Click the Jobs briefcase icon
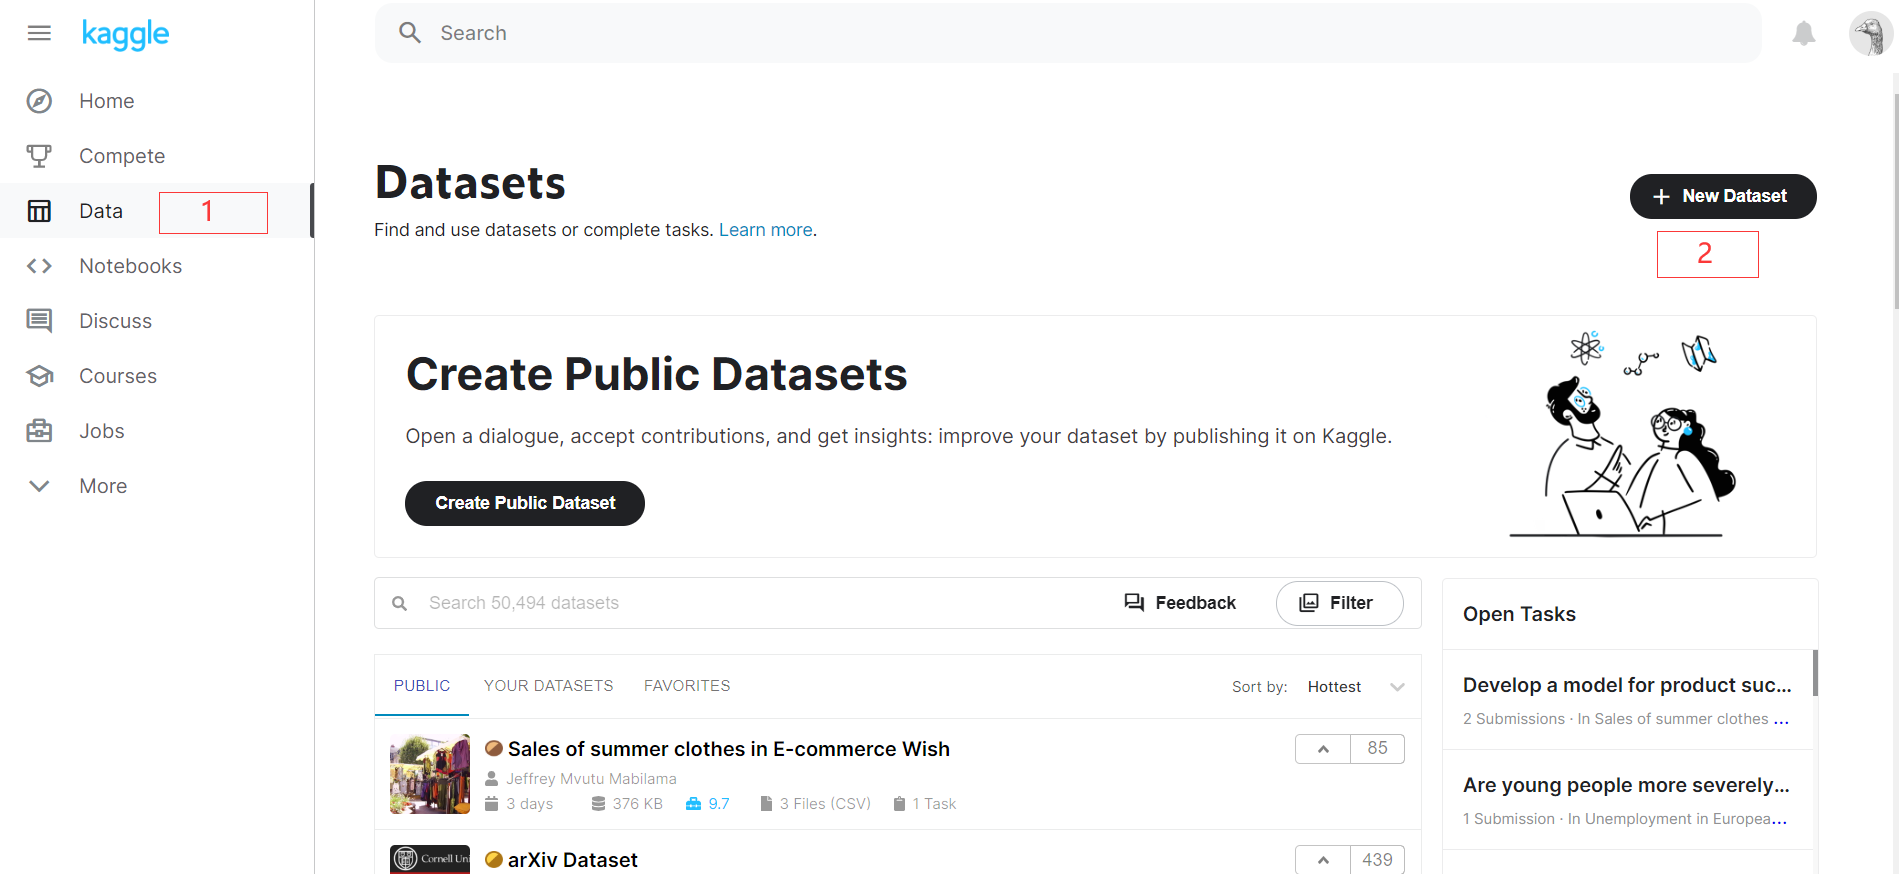 [x=39, y=431]
